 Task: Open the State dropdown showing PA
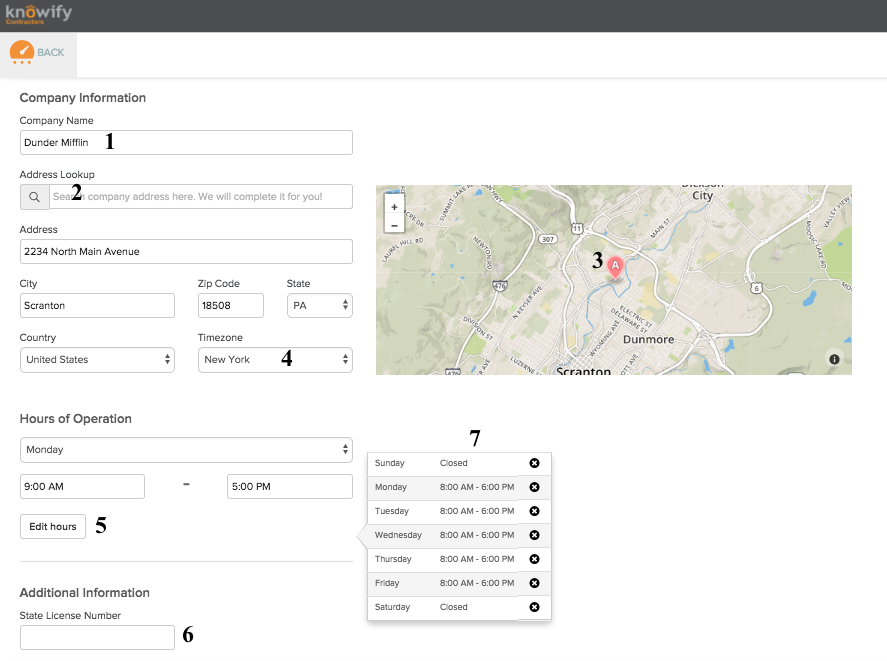[320, 306]
